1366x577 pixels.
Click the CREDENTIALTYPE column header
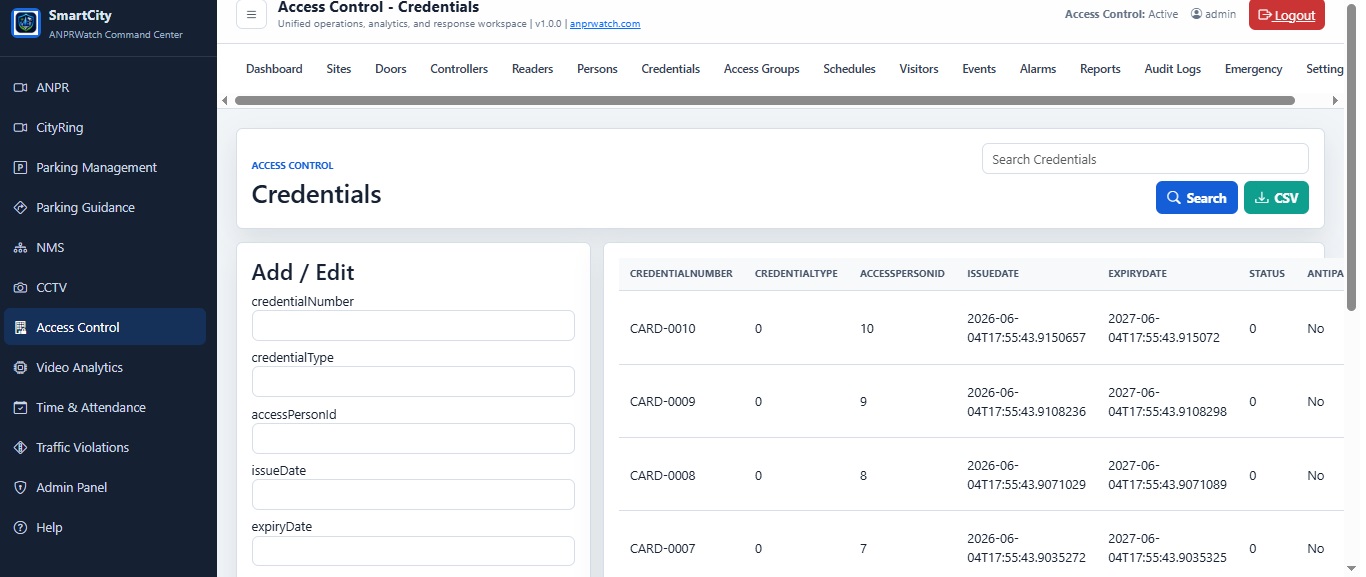tap(796, 274)
